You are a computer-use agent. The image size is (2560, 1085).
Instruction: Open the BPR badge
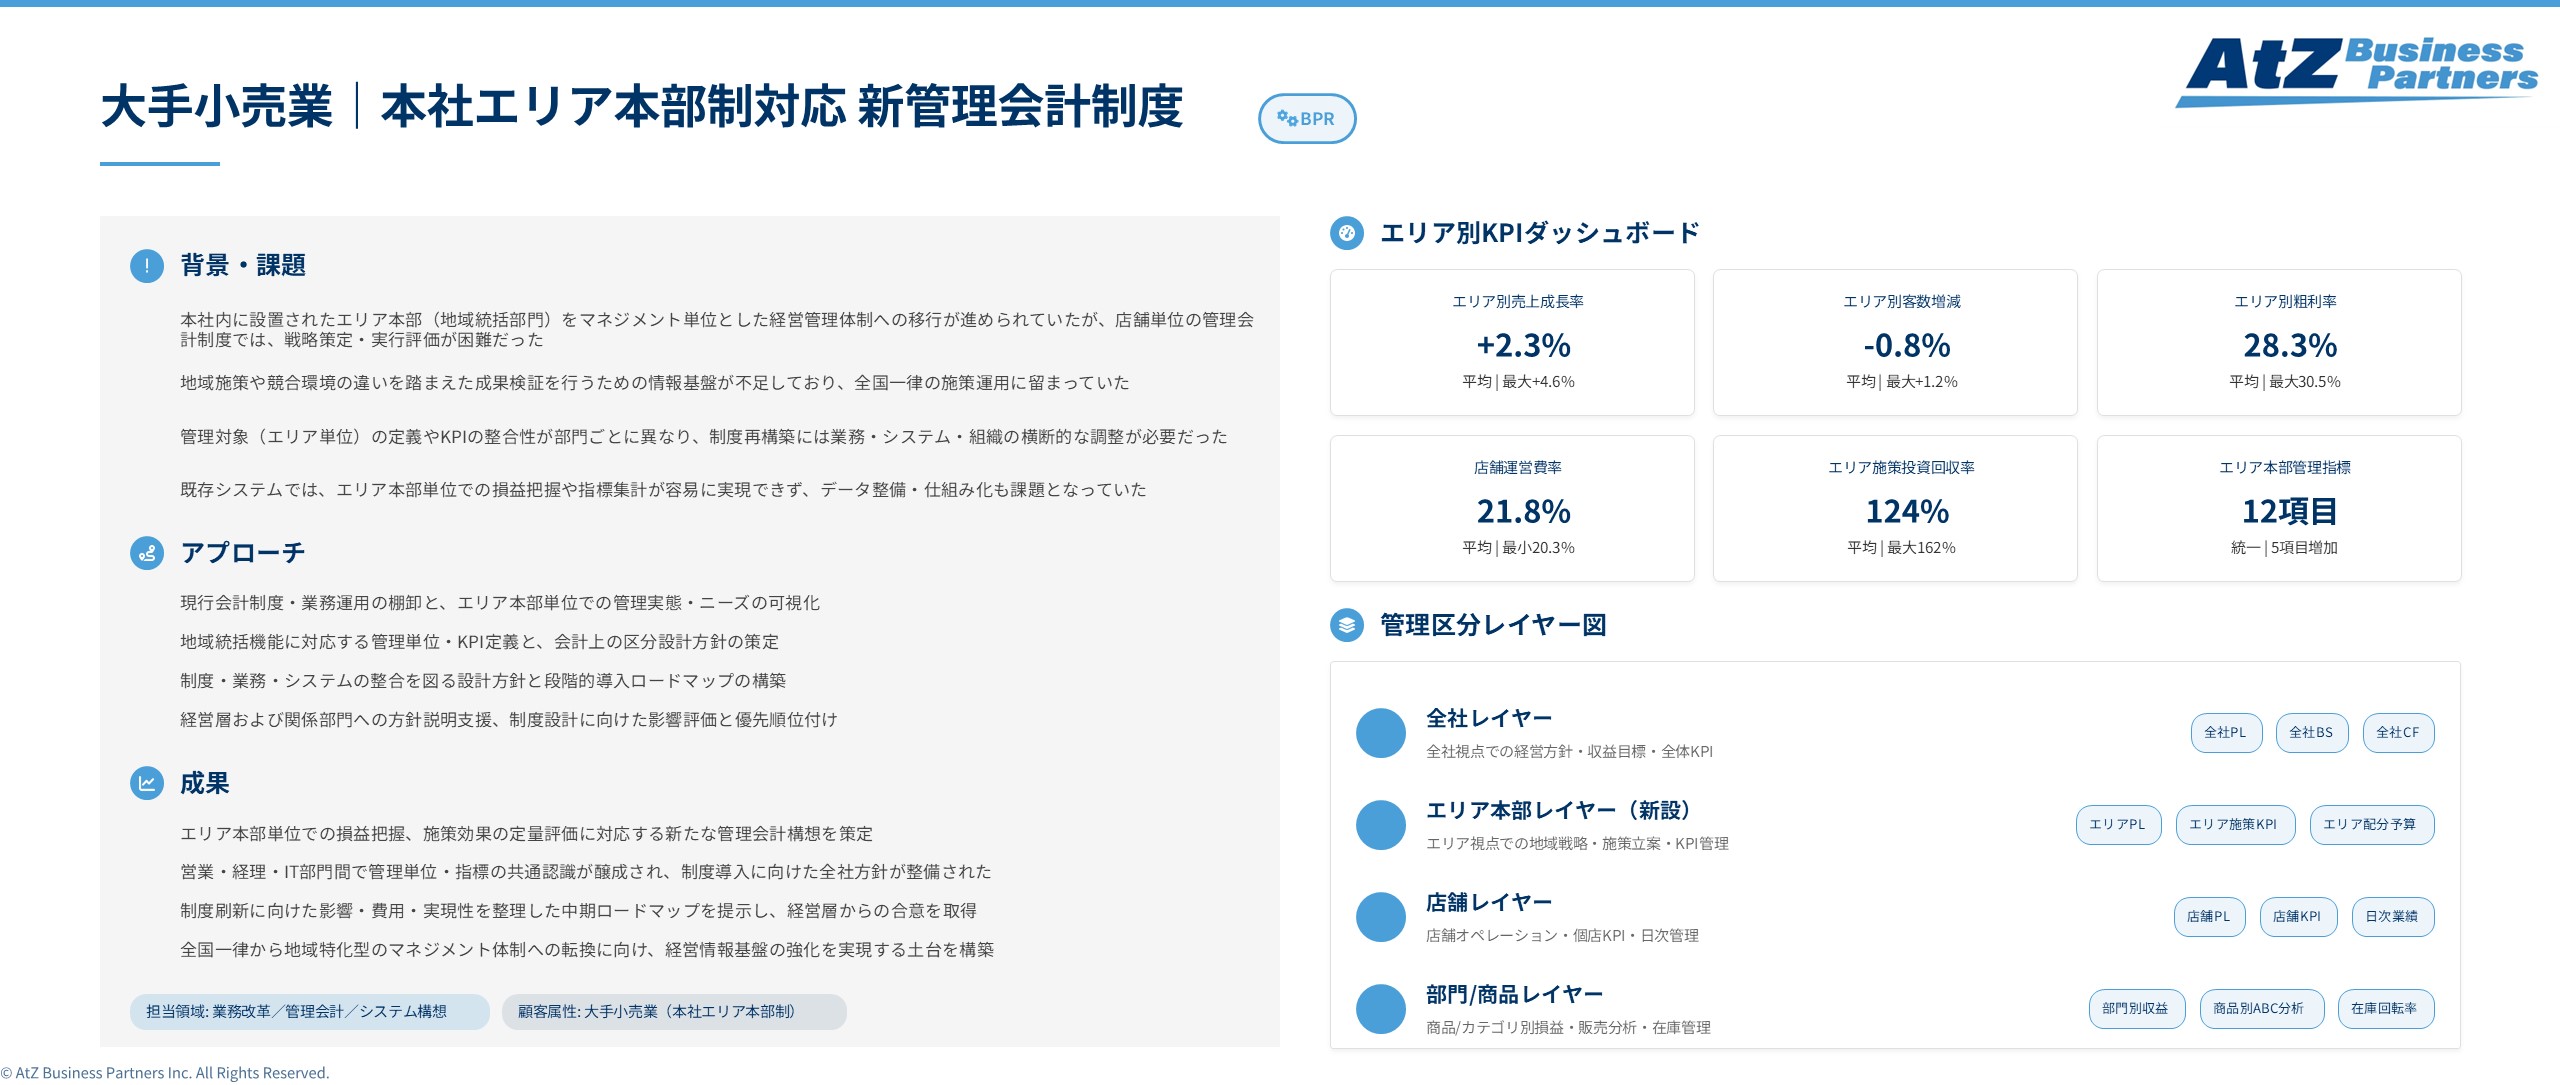pos(1307,119)
